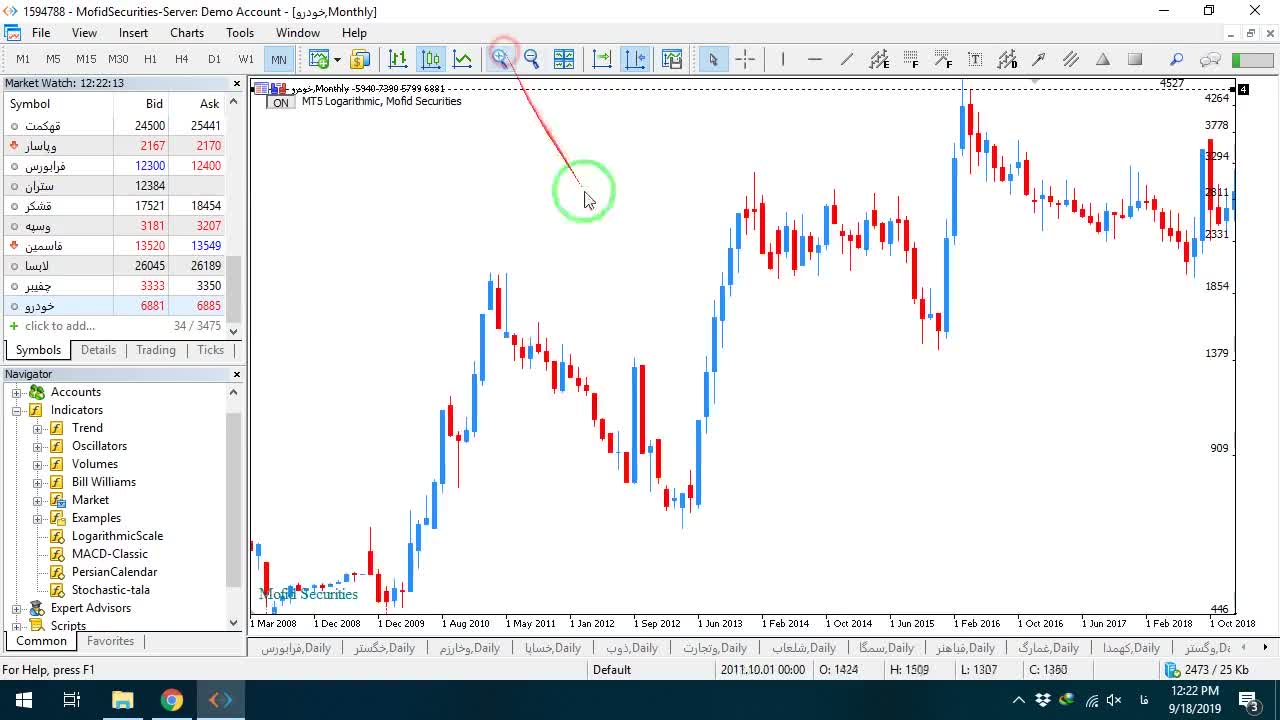Screen dimensions: 1280x720
Task: Close the Navigator panel
Action: (x=237, y=374)
